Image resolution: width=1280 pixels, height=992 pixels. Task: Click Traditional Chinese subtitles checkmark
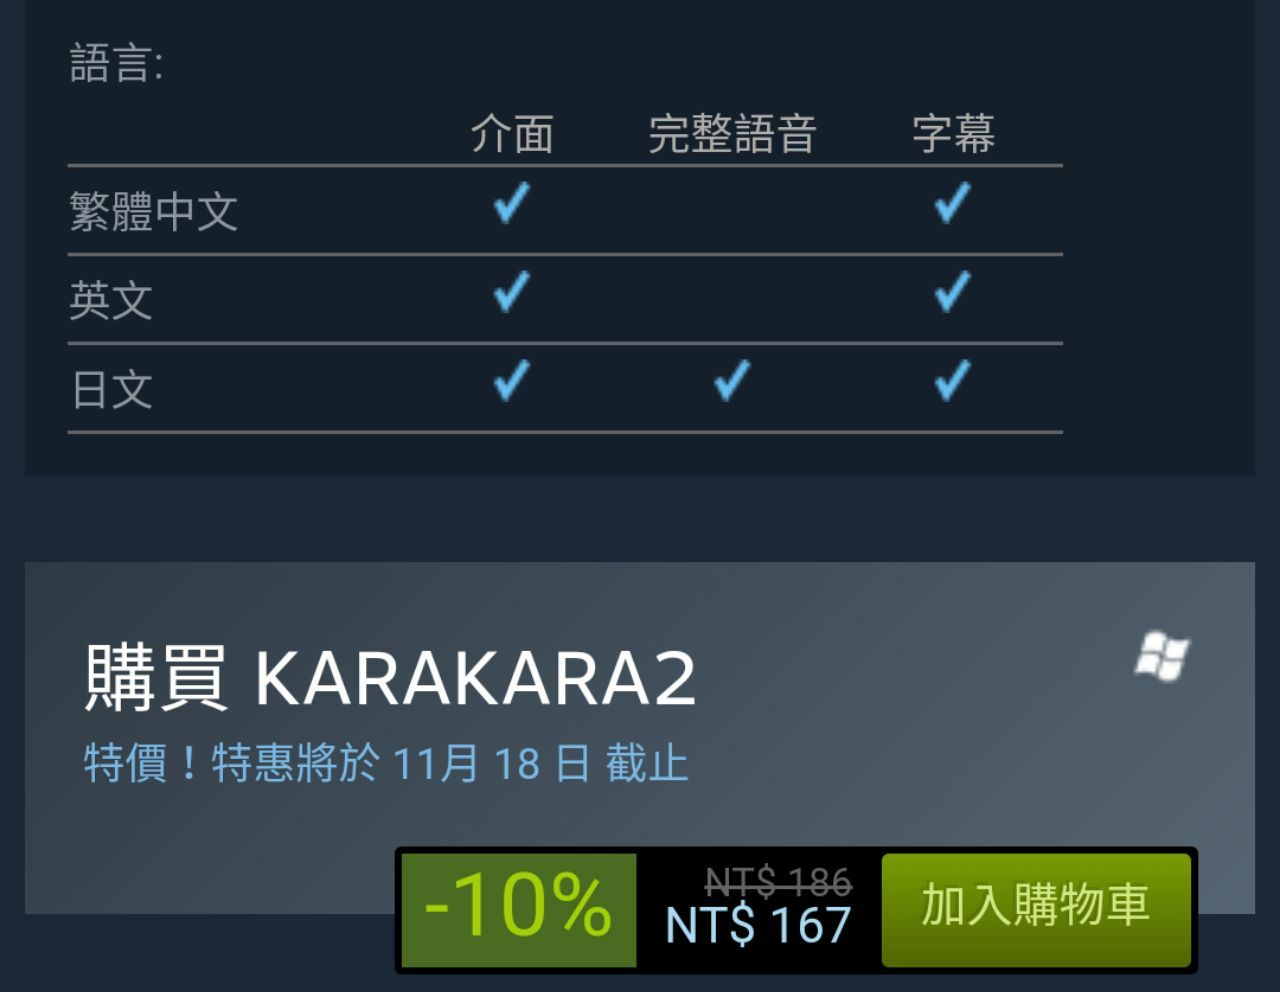[951, 203]
